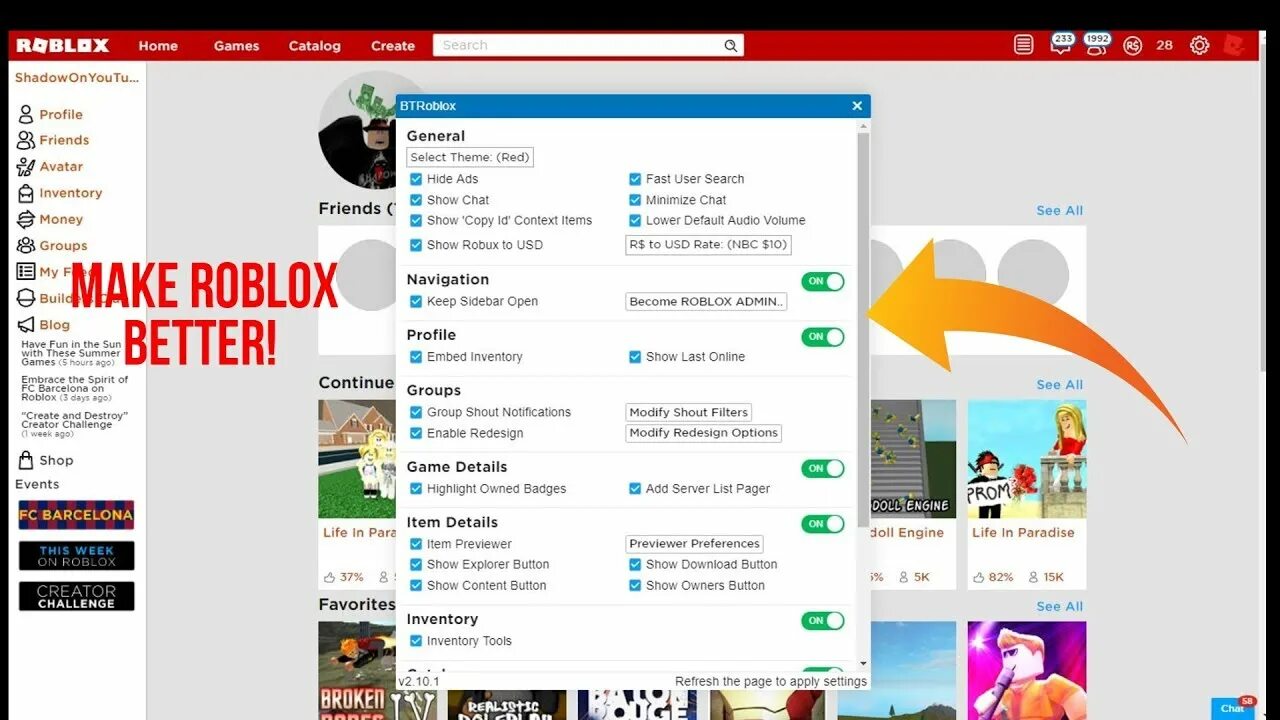Toggle Show 'Copy Id' Context Items checkbox
This screenshot has height=720, width=1280.
coord(416,220)
